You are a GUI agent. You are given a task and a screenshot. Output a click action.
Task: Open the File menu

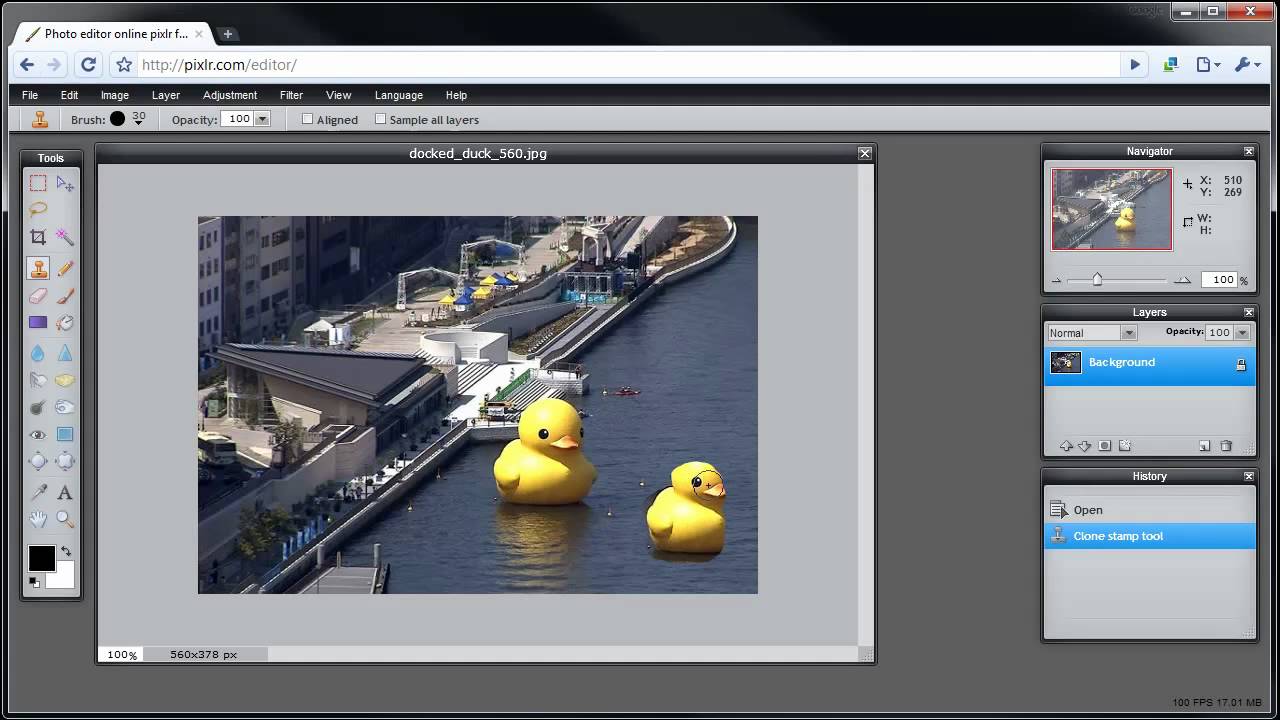[30, 95]
